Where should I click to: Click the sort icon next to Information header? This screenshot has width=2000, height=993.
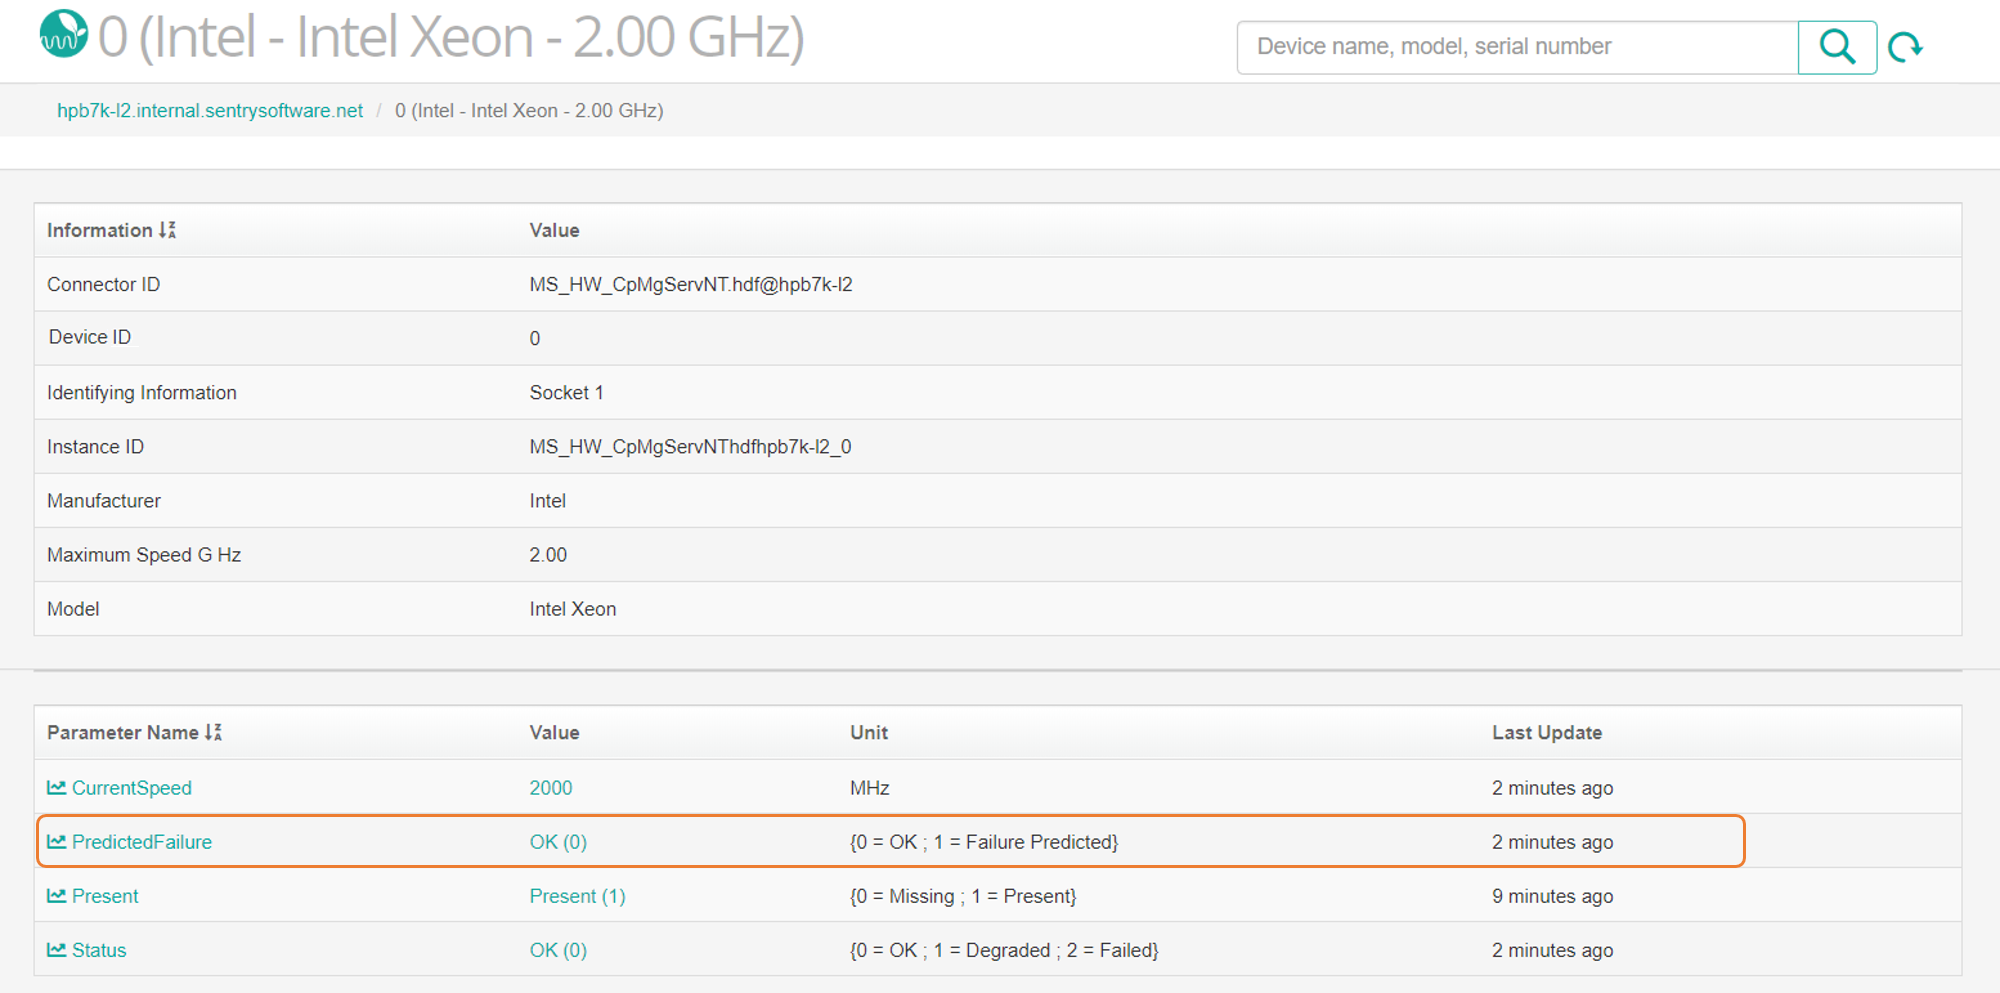click(x=169, y=230)
